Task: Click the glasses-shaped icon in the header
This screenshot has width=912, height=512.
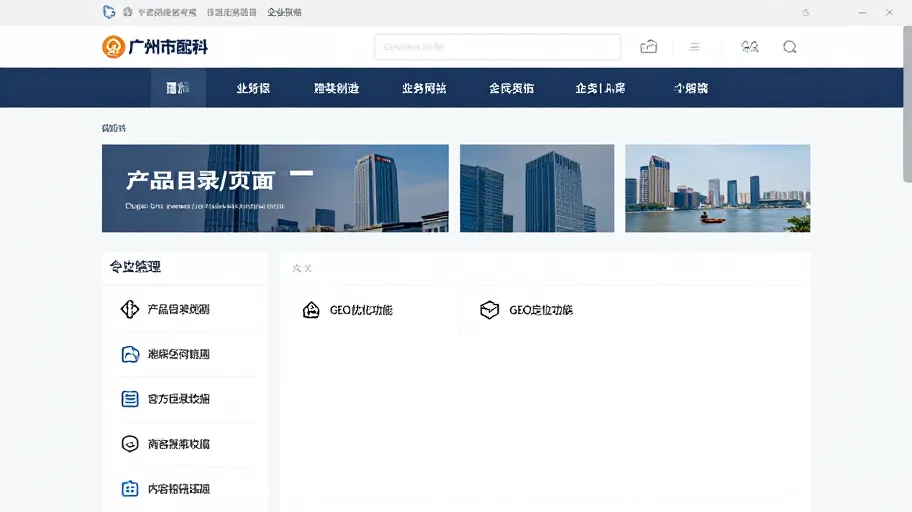Action: tap(750, 47)
